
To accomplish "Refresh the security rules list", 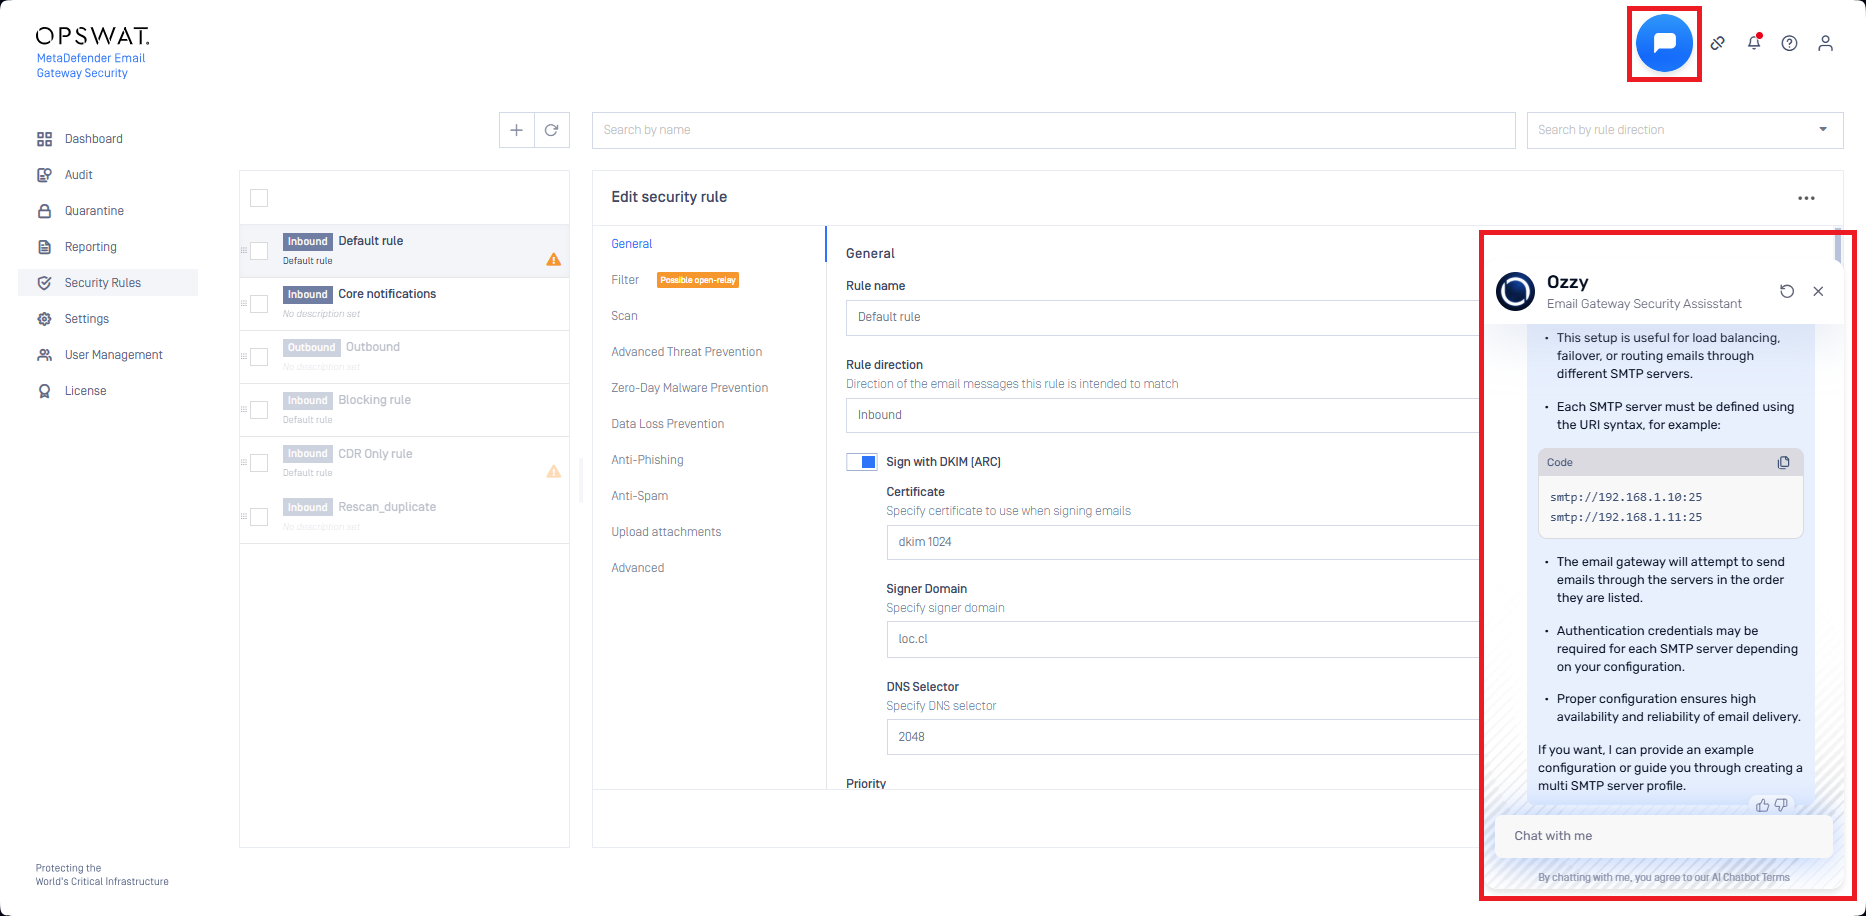I will (551, 130).
